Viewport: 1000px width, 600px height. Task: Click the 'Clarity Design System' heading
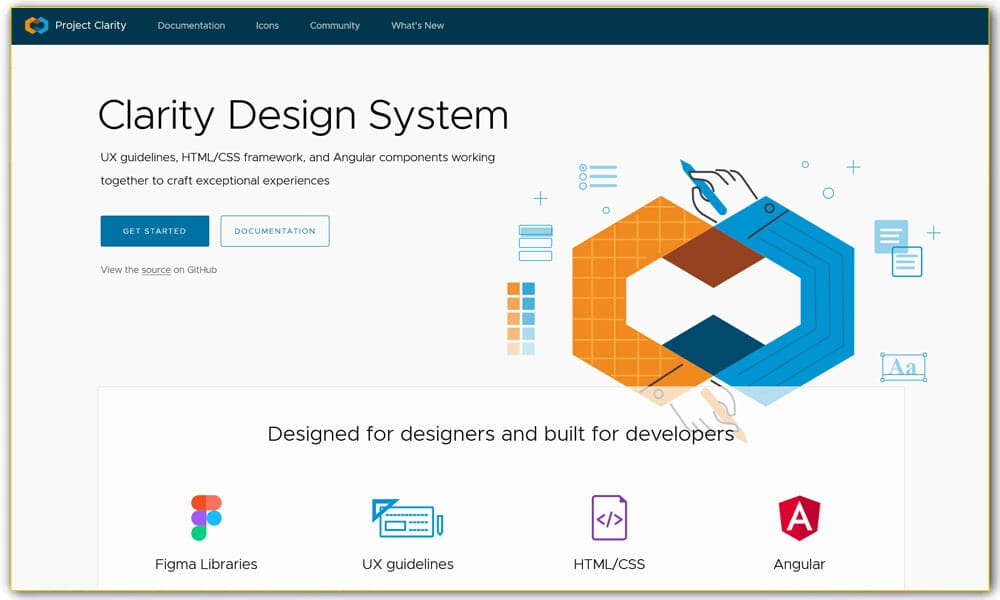coord(302,114)
